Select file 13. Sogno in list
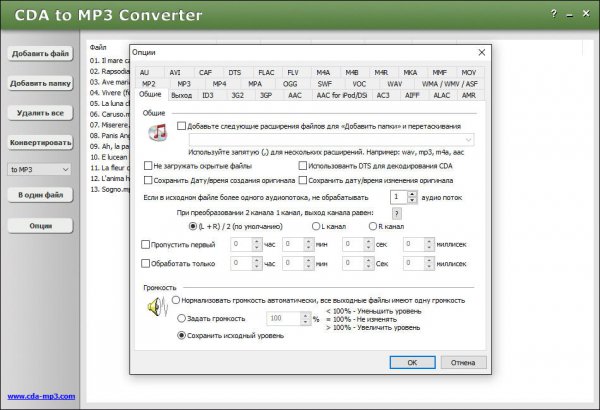The image size is (600, 410). click(109, 189)
